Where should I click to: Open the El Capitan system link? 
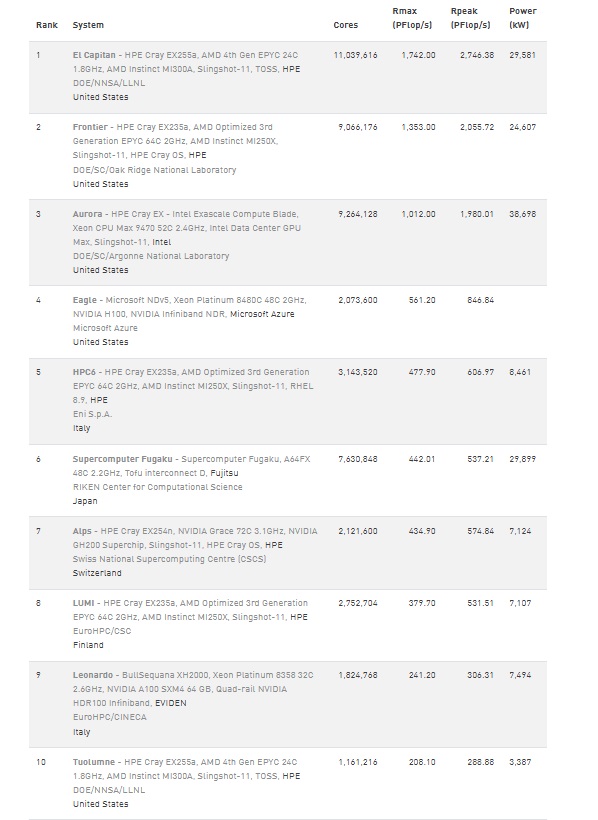tap(94, 55)
